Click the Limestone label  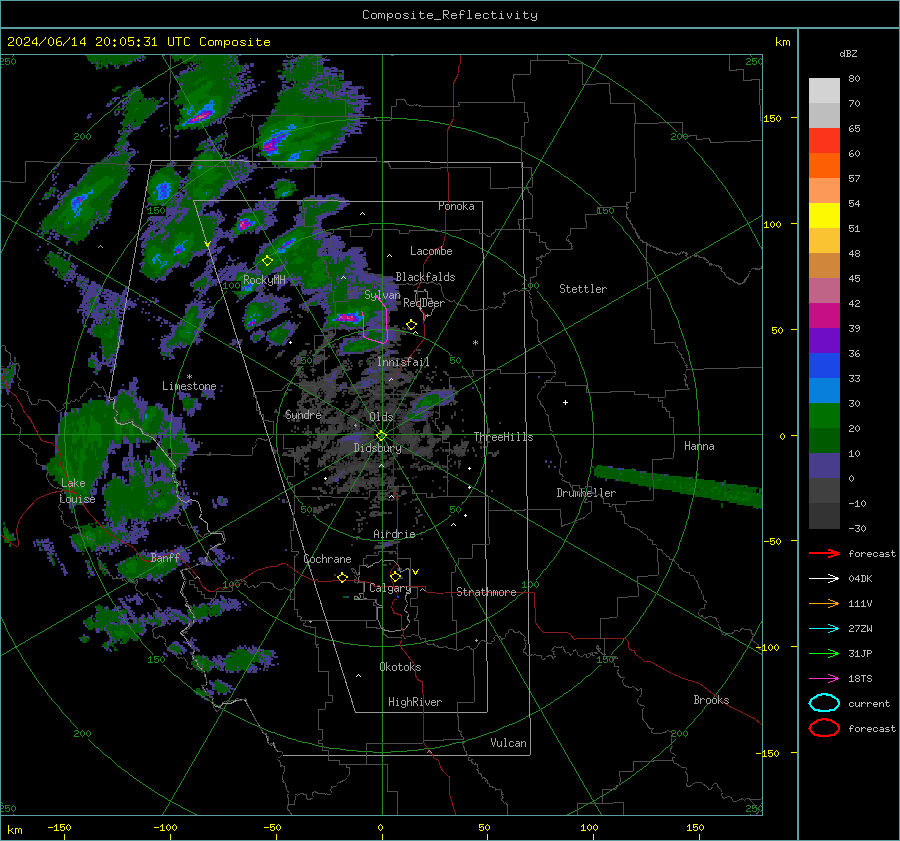[189, 386]
